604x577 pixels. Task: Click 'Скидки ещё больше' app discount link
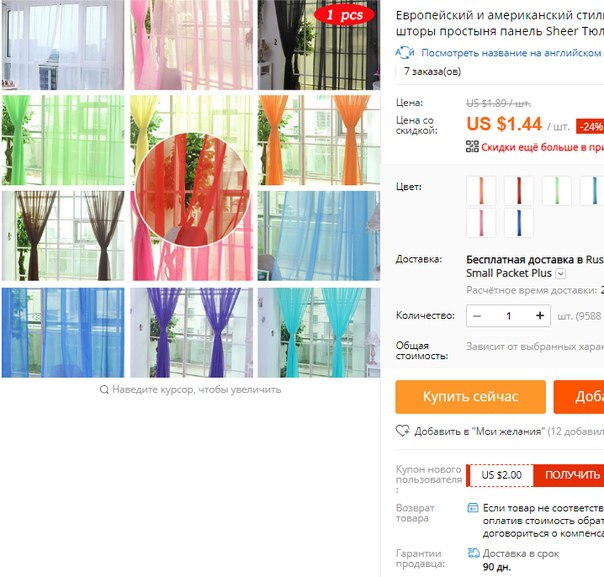click(542, 147)
